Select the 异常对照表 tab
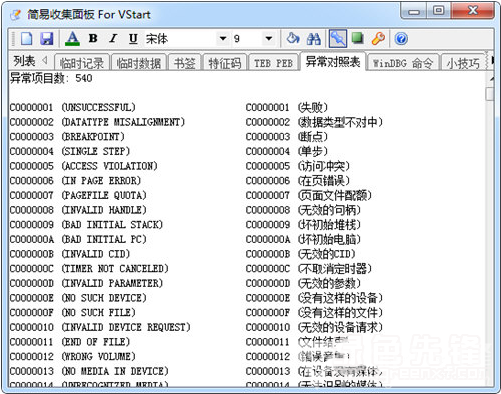Screen dimensions: 501x394 333,61
